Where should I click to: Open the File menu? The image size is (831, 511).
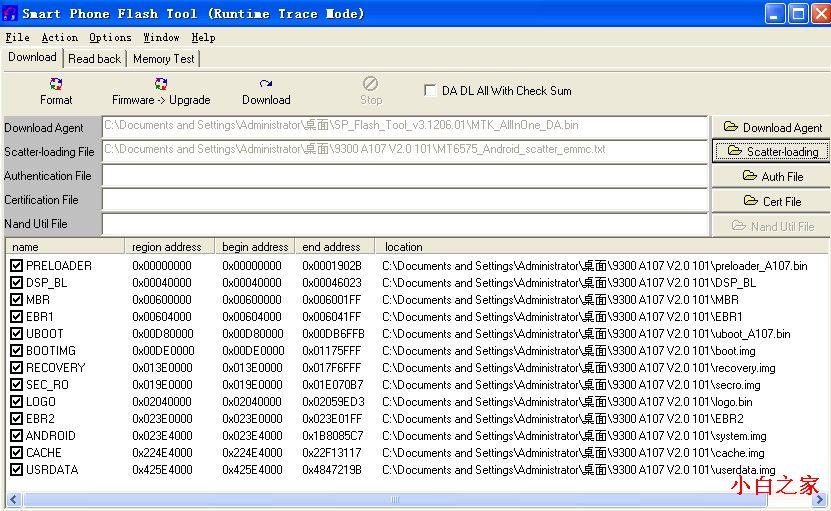point(17,37)
